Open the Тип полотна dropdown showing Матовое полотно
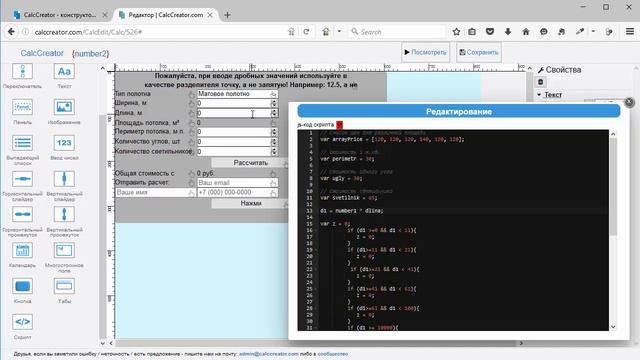This screenshot has width=640, height=360. 237,93
